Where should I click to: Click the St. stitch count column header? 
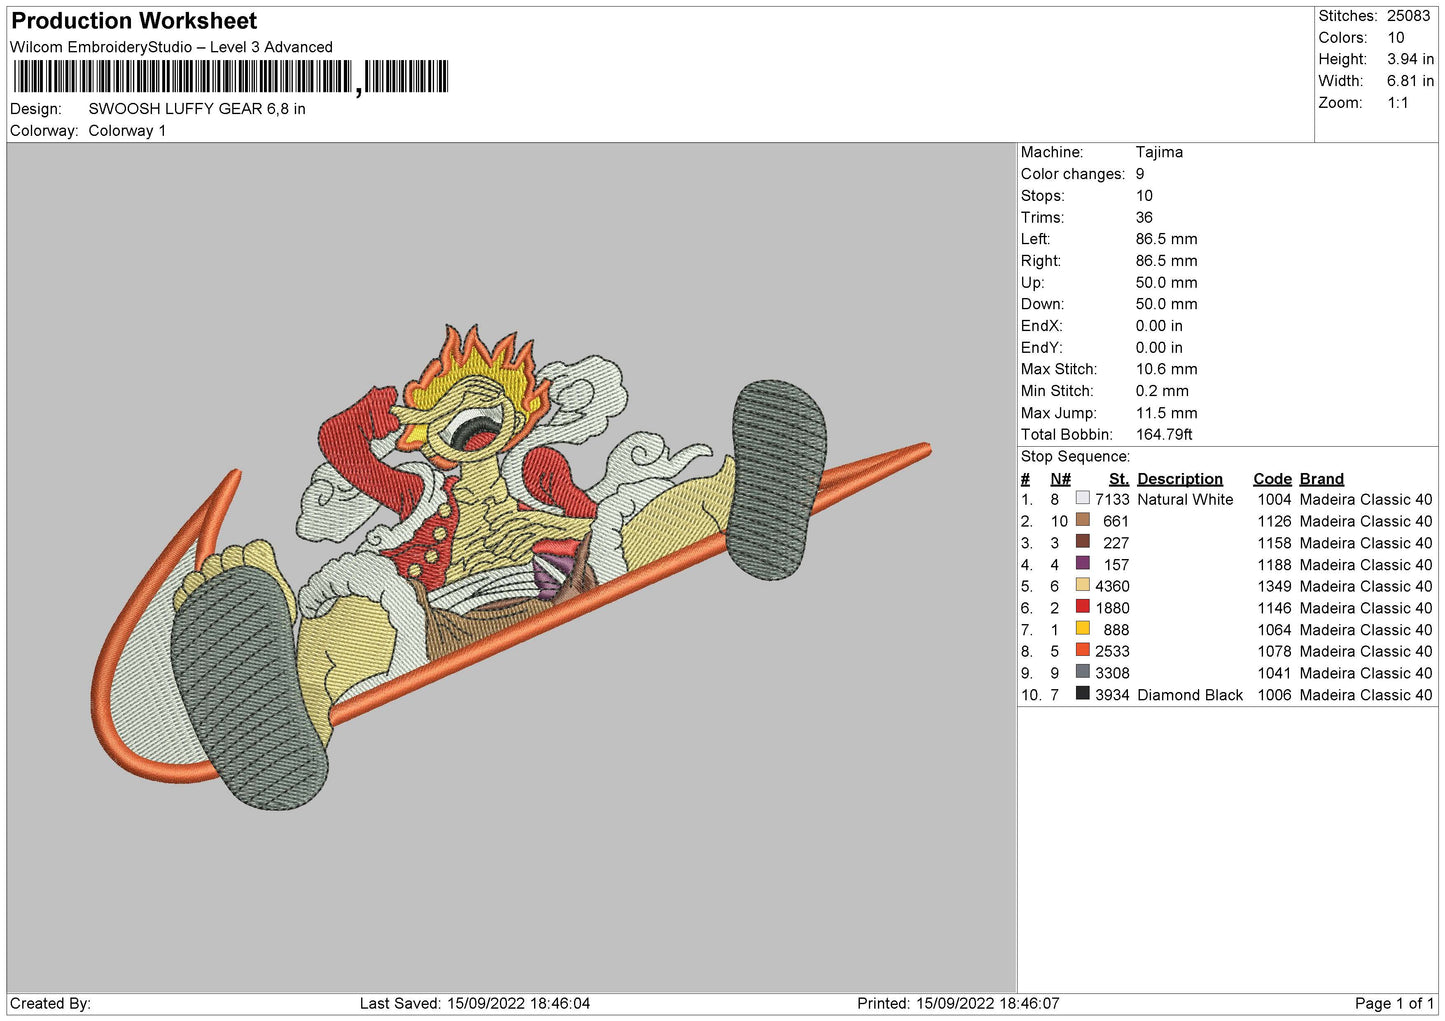[1118, 479]
